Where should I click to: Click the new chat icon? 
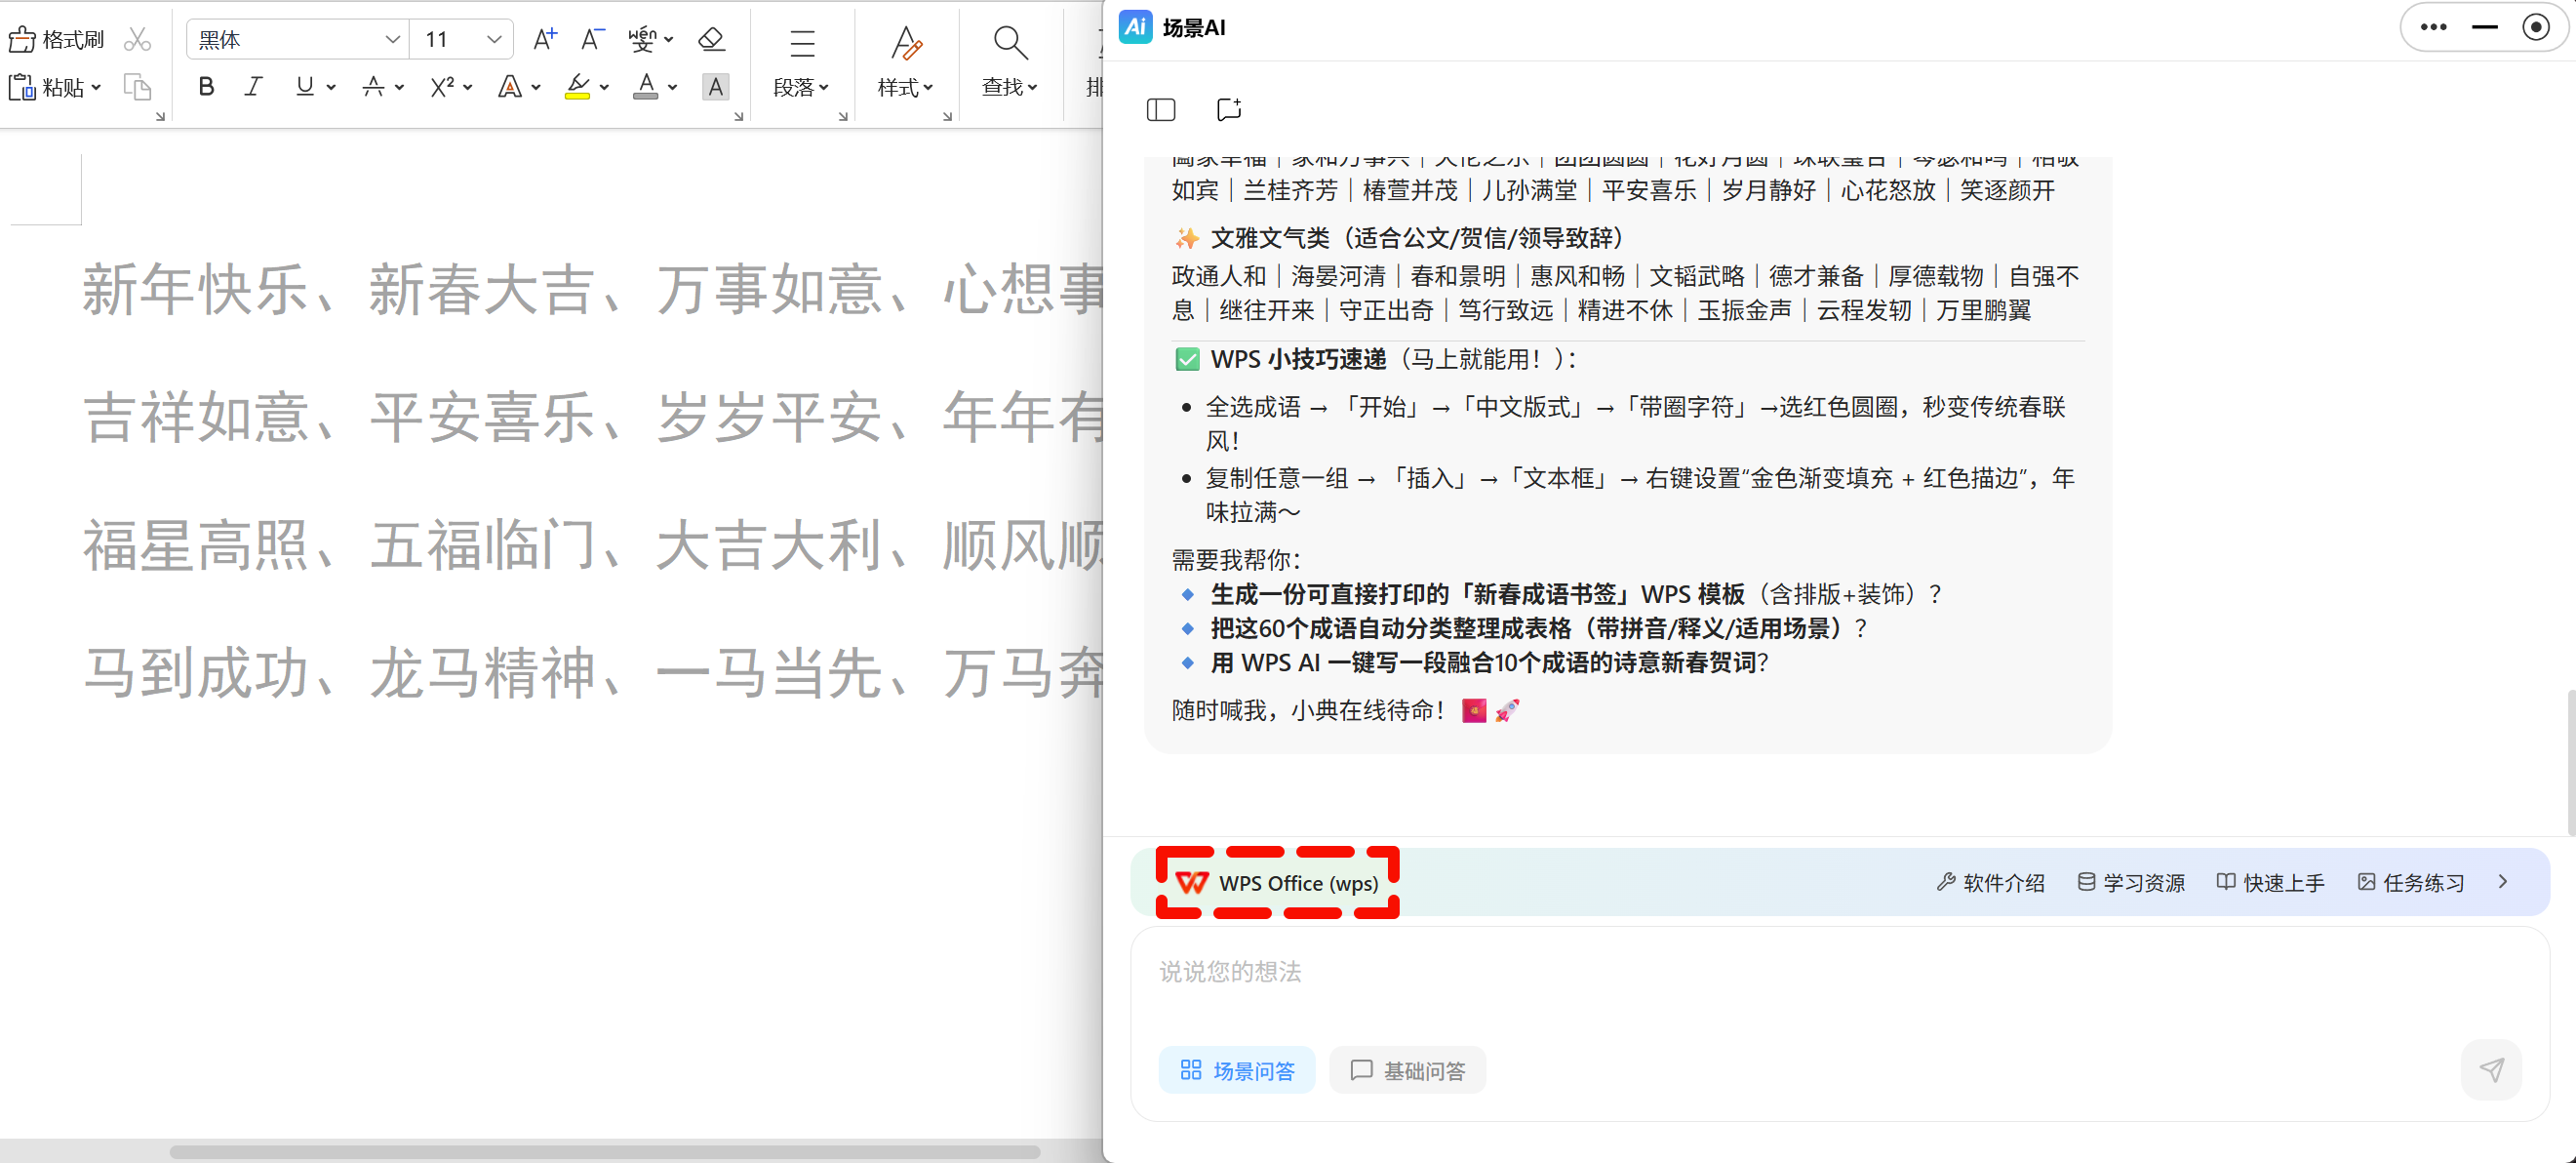[x=1228, y=109]
